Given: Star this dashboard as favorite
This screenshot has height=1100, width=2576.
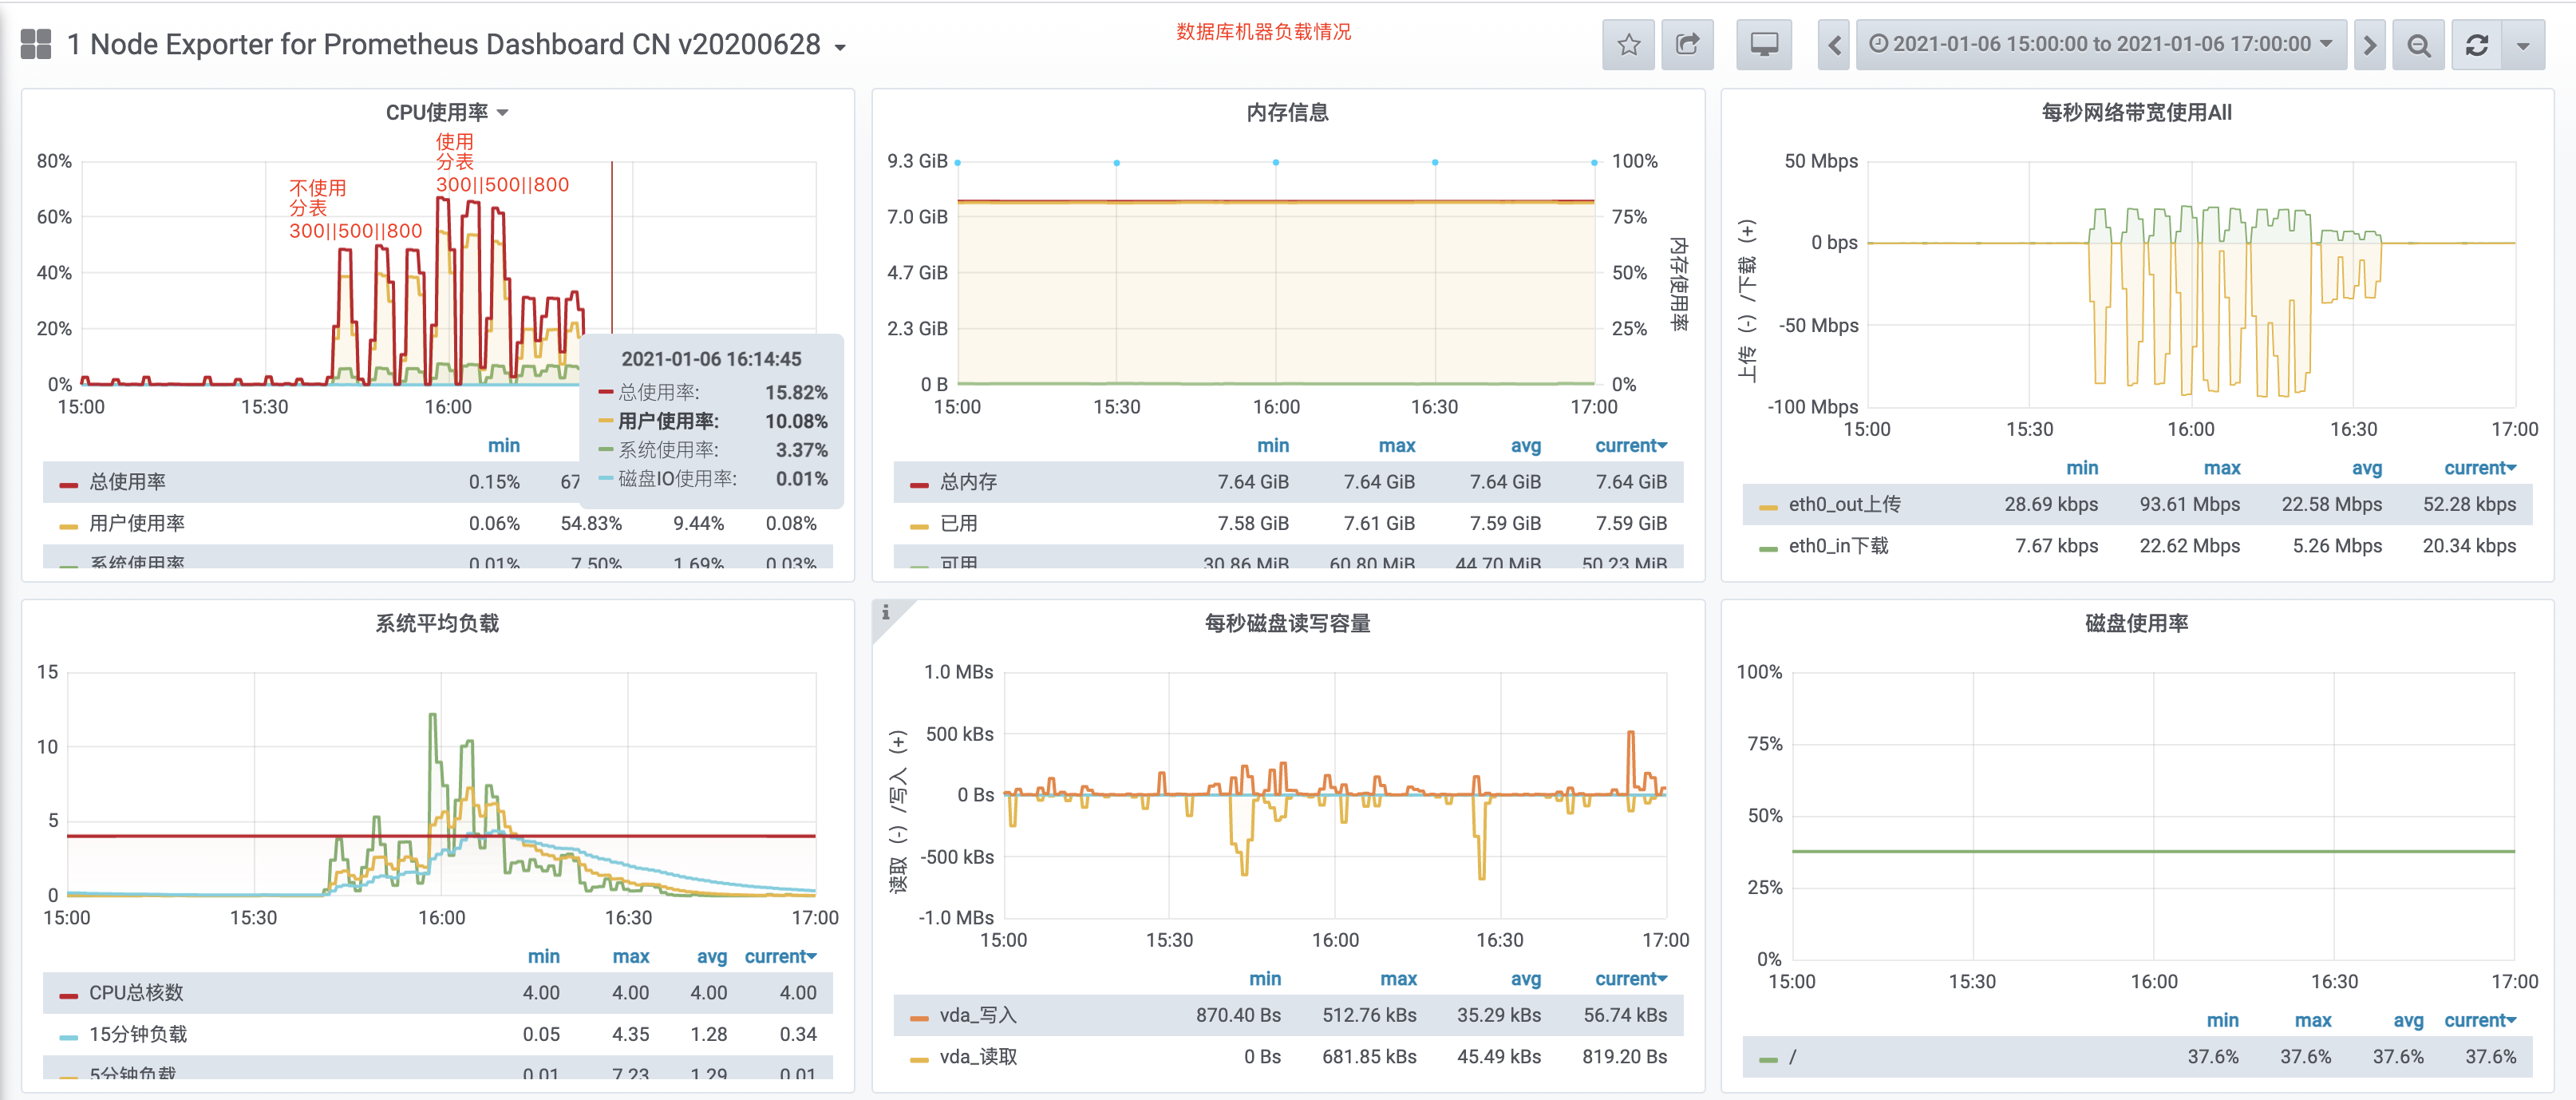Looking at the screenshot, I should coord(1628,45).
